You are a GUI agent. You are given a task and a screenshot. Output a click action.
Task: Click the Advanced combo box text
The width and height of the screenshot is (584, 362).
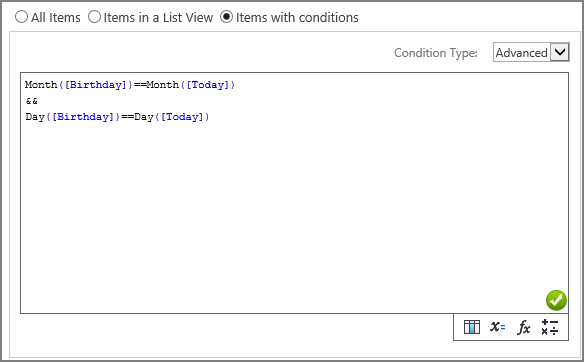(521, 53)
